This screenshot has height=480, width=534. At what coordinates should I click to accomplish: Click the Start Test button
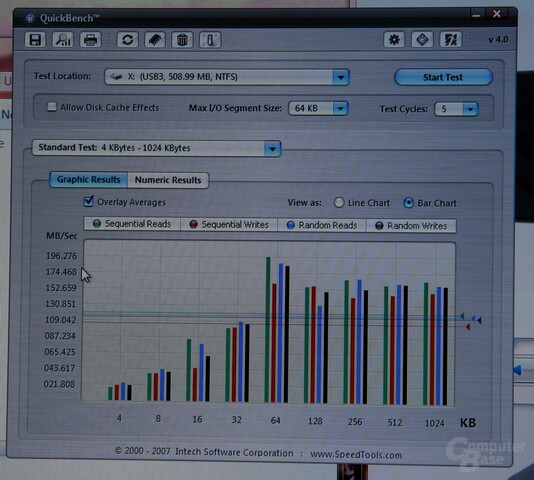tap(443, 77)
